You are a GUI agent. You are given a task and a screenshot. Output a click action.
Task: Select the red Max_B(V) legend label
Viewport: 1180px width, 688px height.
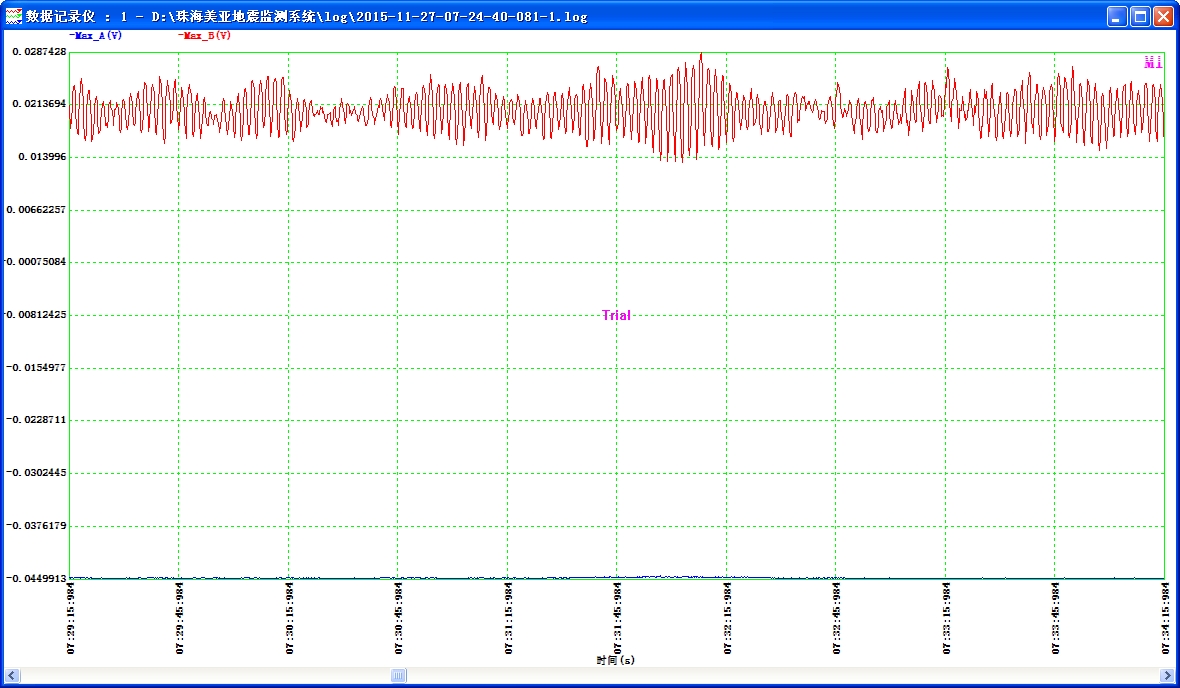[x=205, y=35]
